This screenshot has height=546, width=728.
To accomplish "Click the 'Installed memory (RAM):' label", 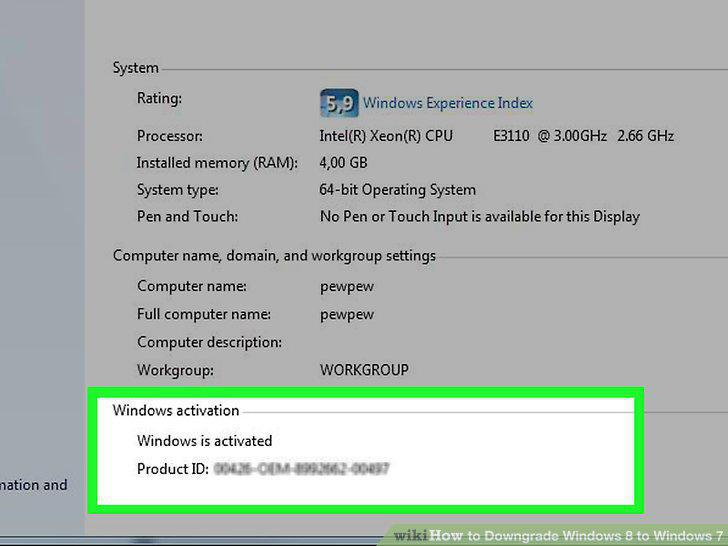I will (217, 163).
